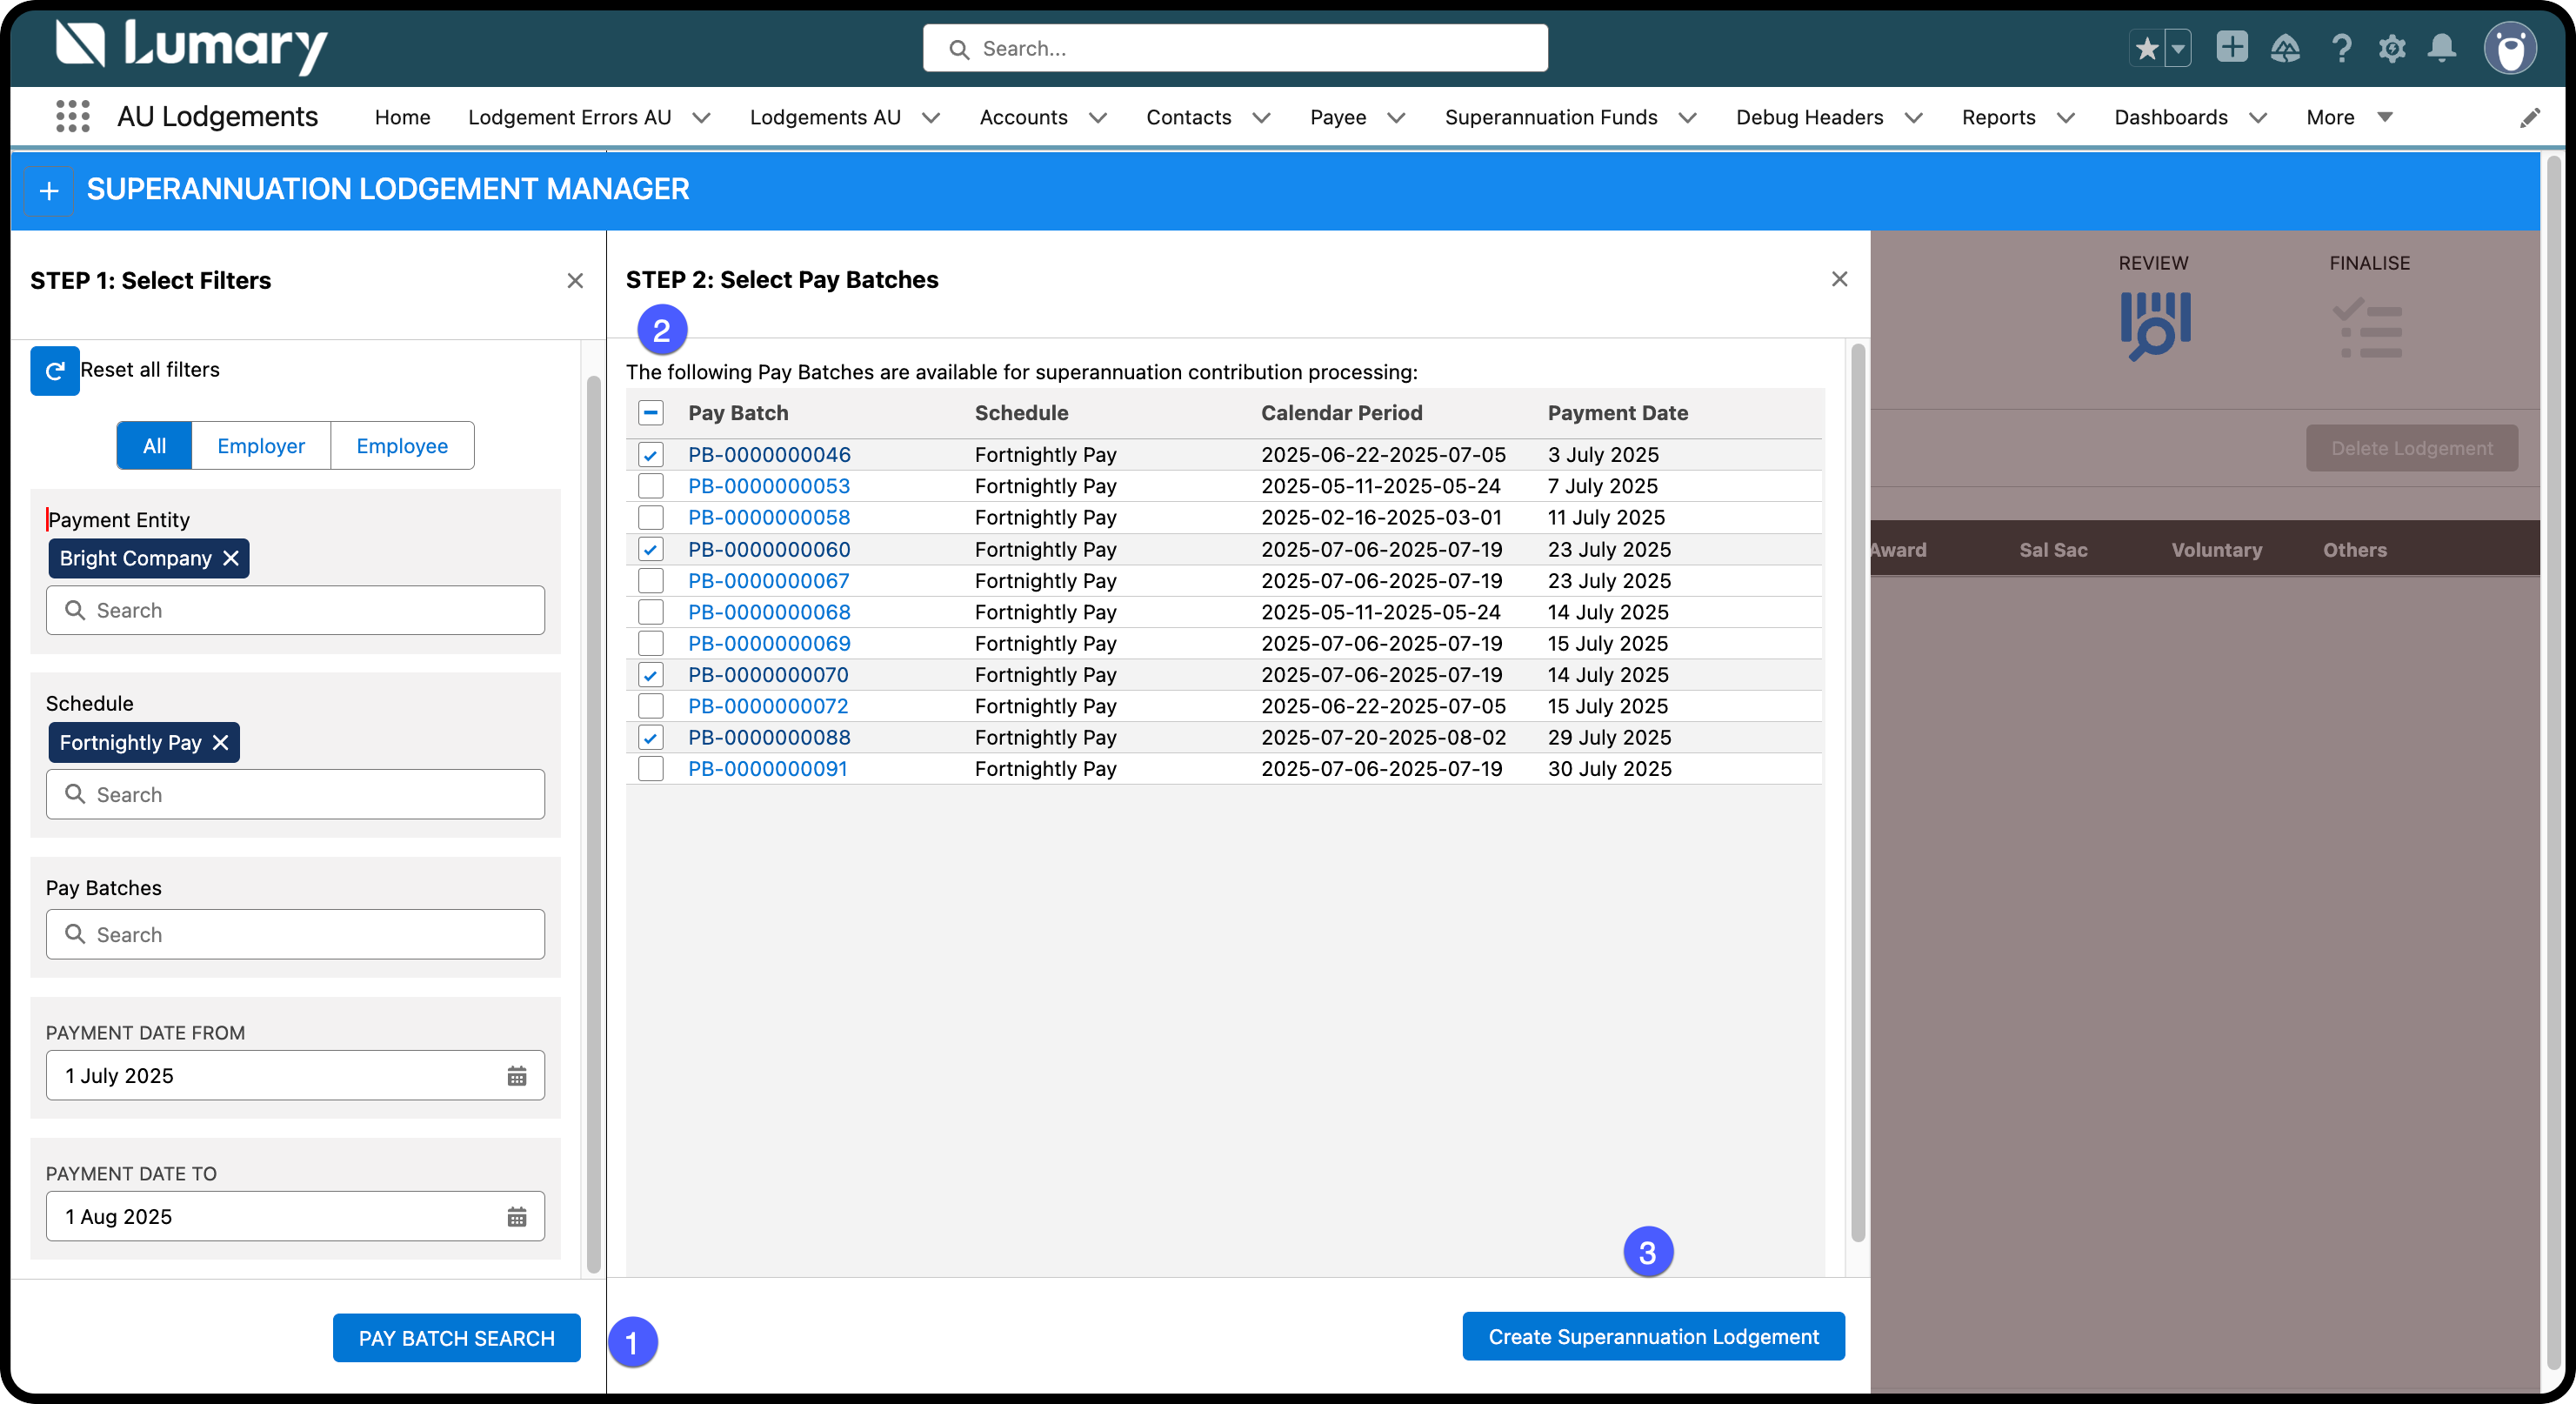Click the Reset all filters refresh icon
This screenshot has width=2576, height=1404.
click(x=55, y=371)
